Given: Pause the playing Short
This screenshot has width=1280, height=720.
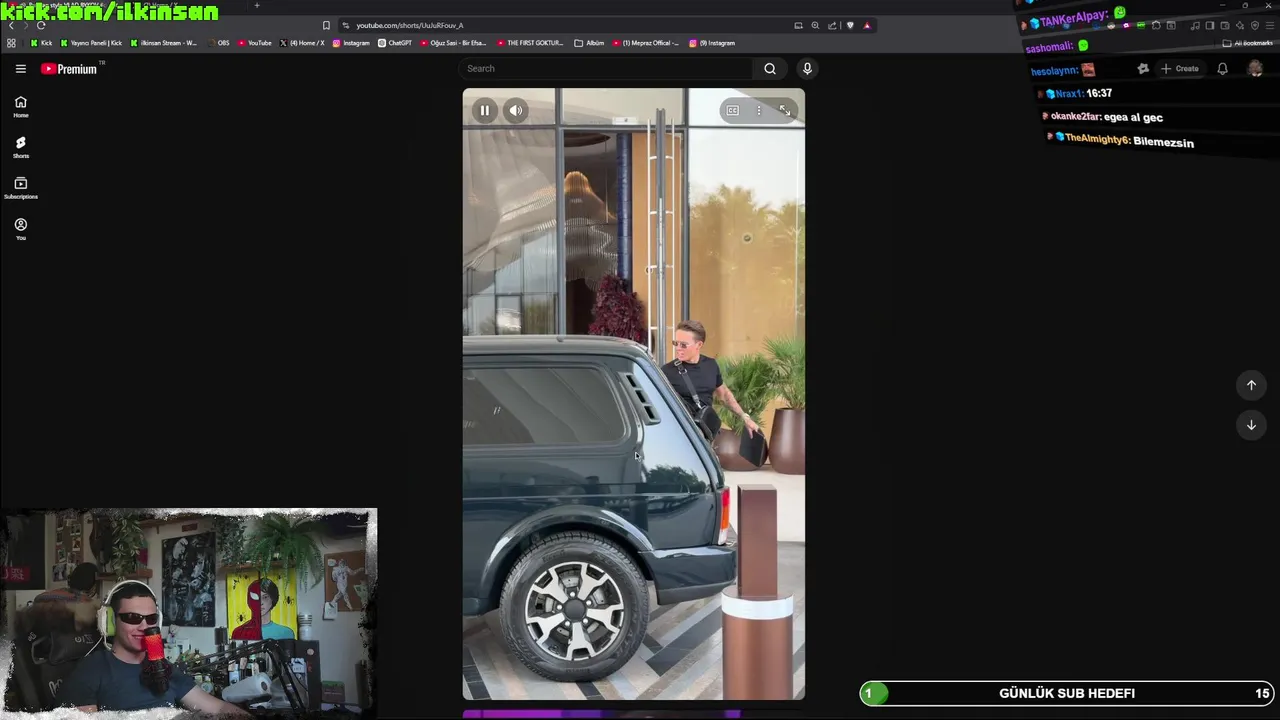Looking at the screenshot, I should tap(484, 111).
